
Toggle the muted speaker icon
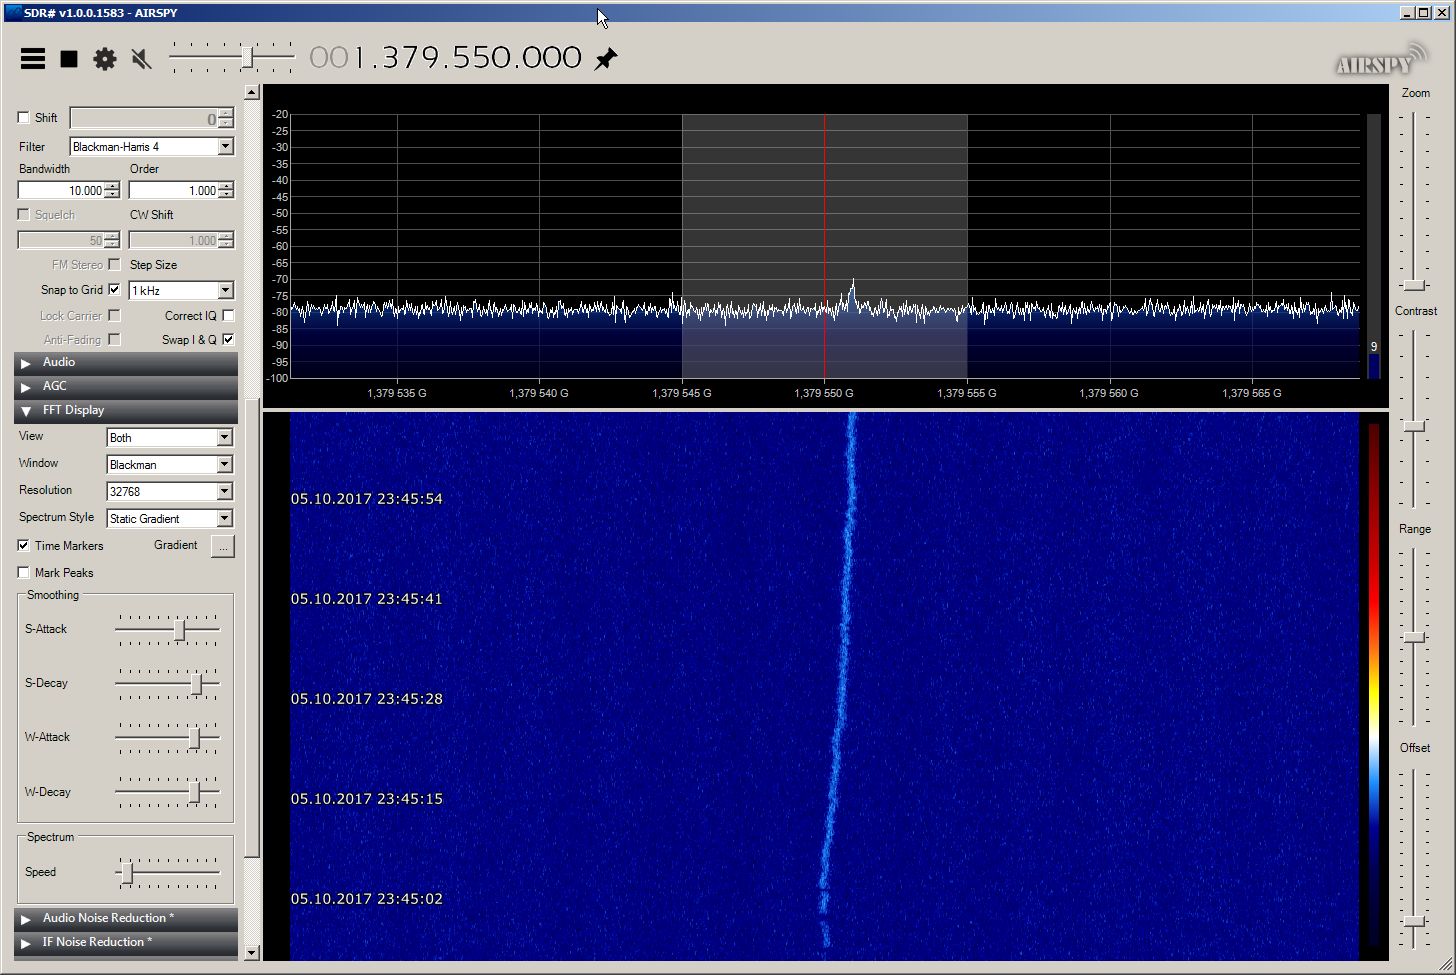(142, 59)
